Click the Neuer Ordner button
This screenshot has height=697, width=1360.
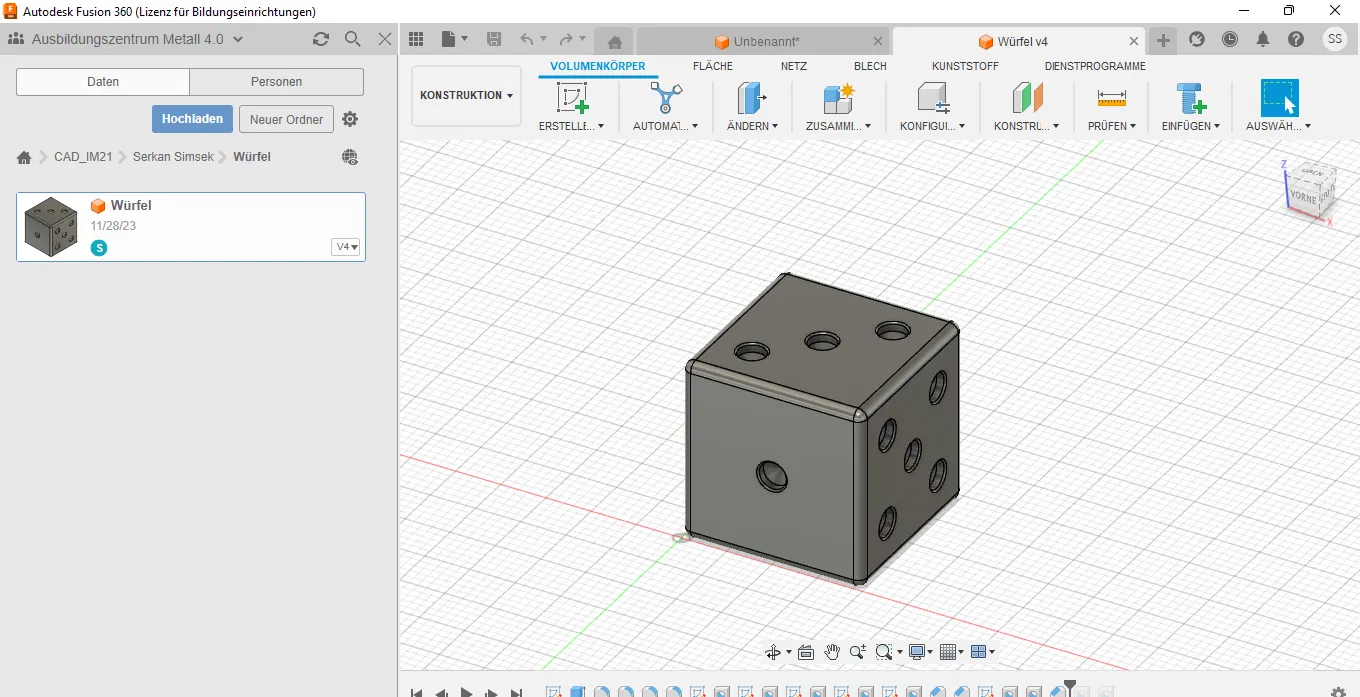click(286, 119)
